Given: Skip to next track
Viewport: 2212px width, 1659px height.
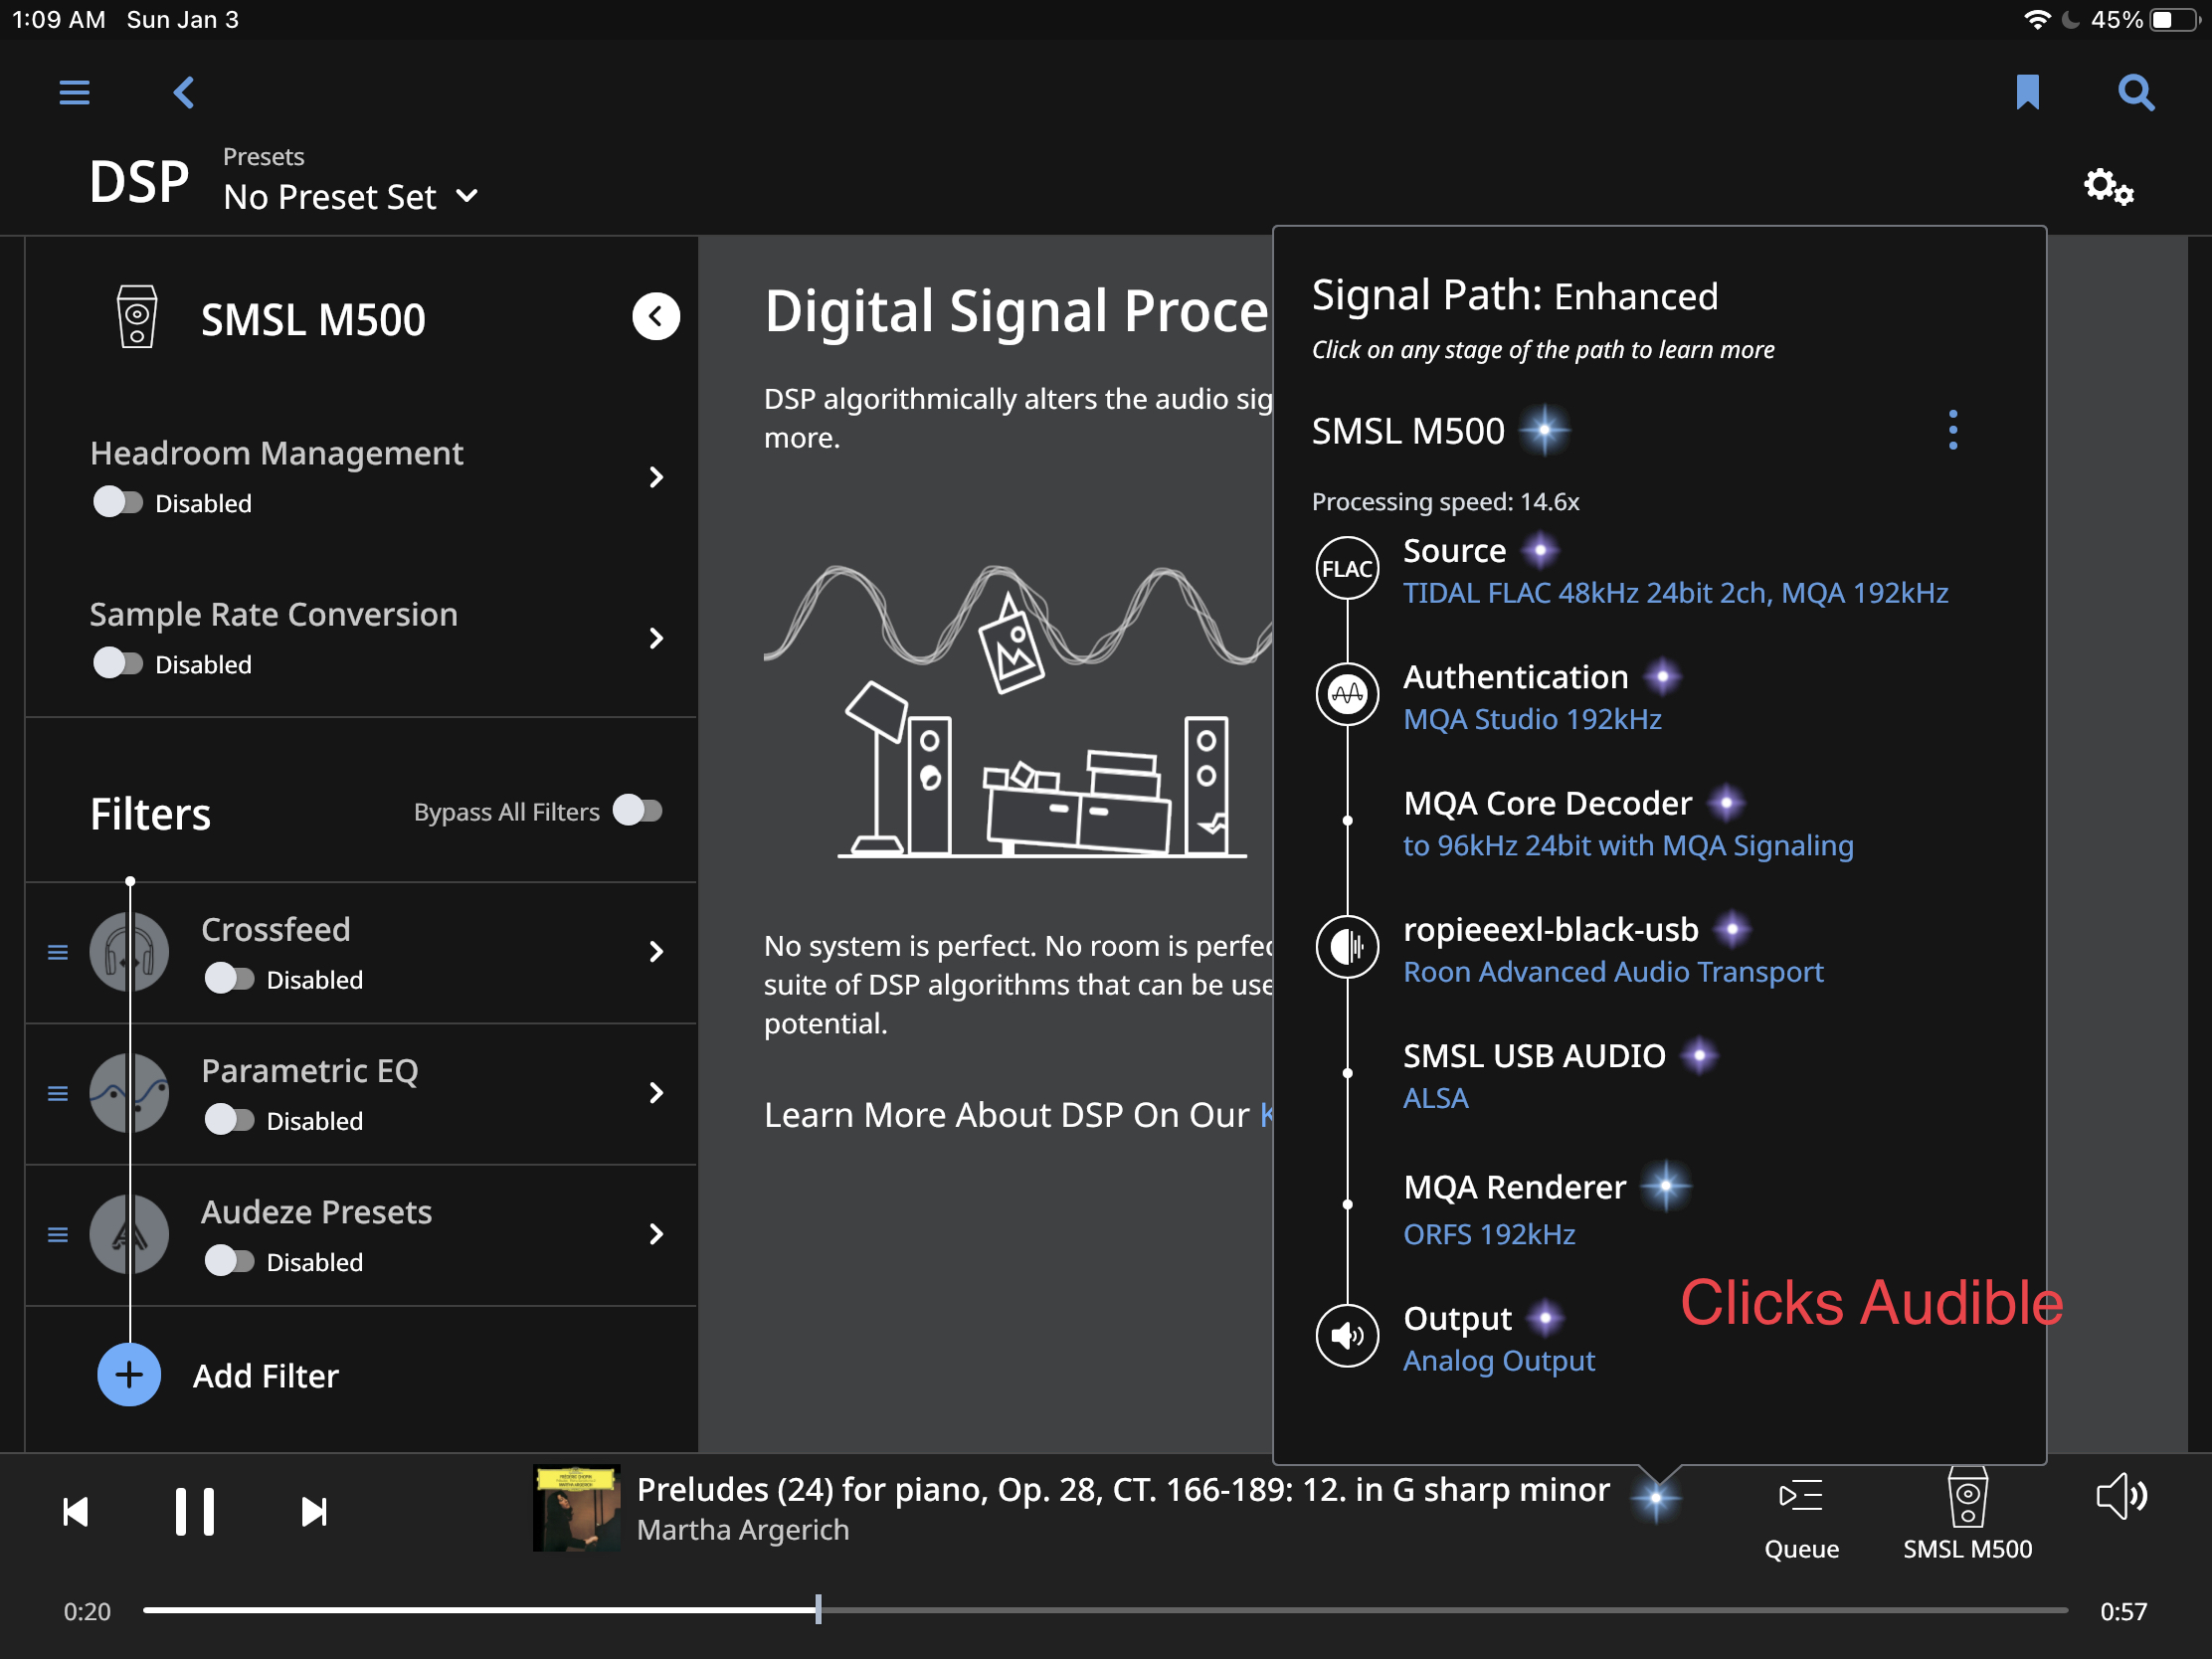Looking at the screenshot, I should [x=314, y=1511].
